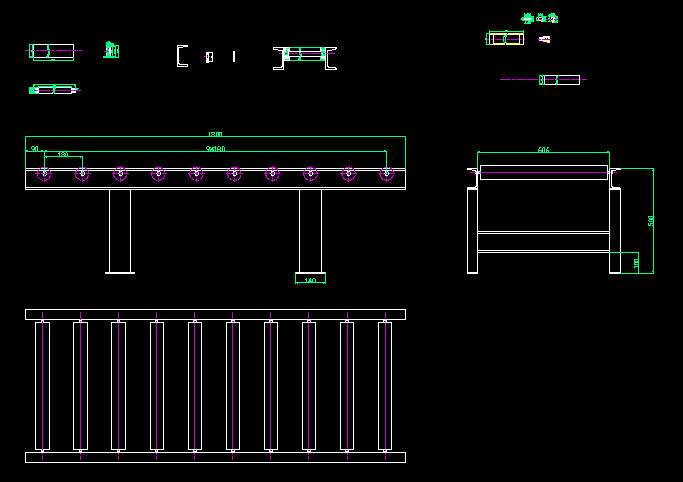Click the rightmost magenta roller circle in side view
This screenshot has width=683, height=482.
pos(386,174)
